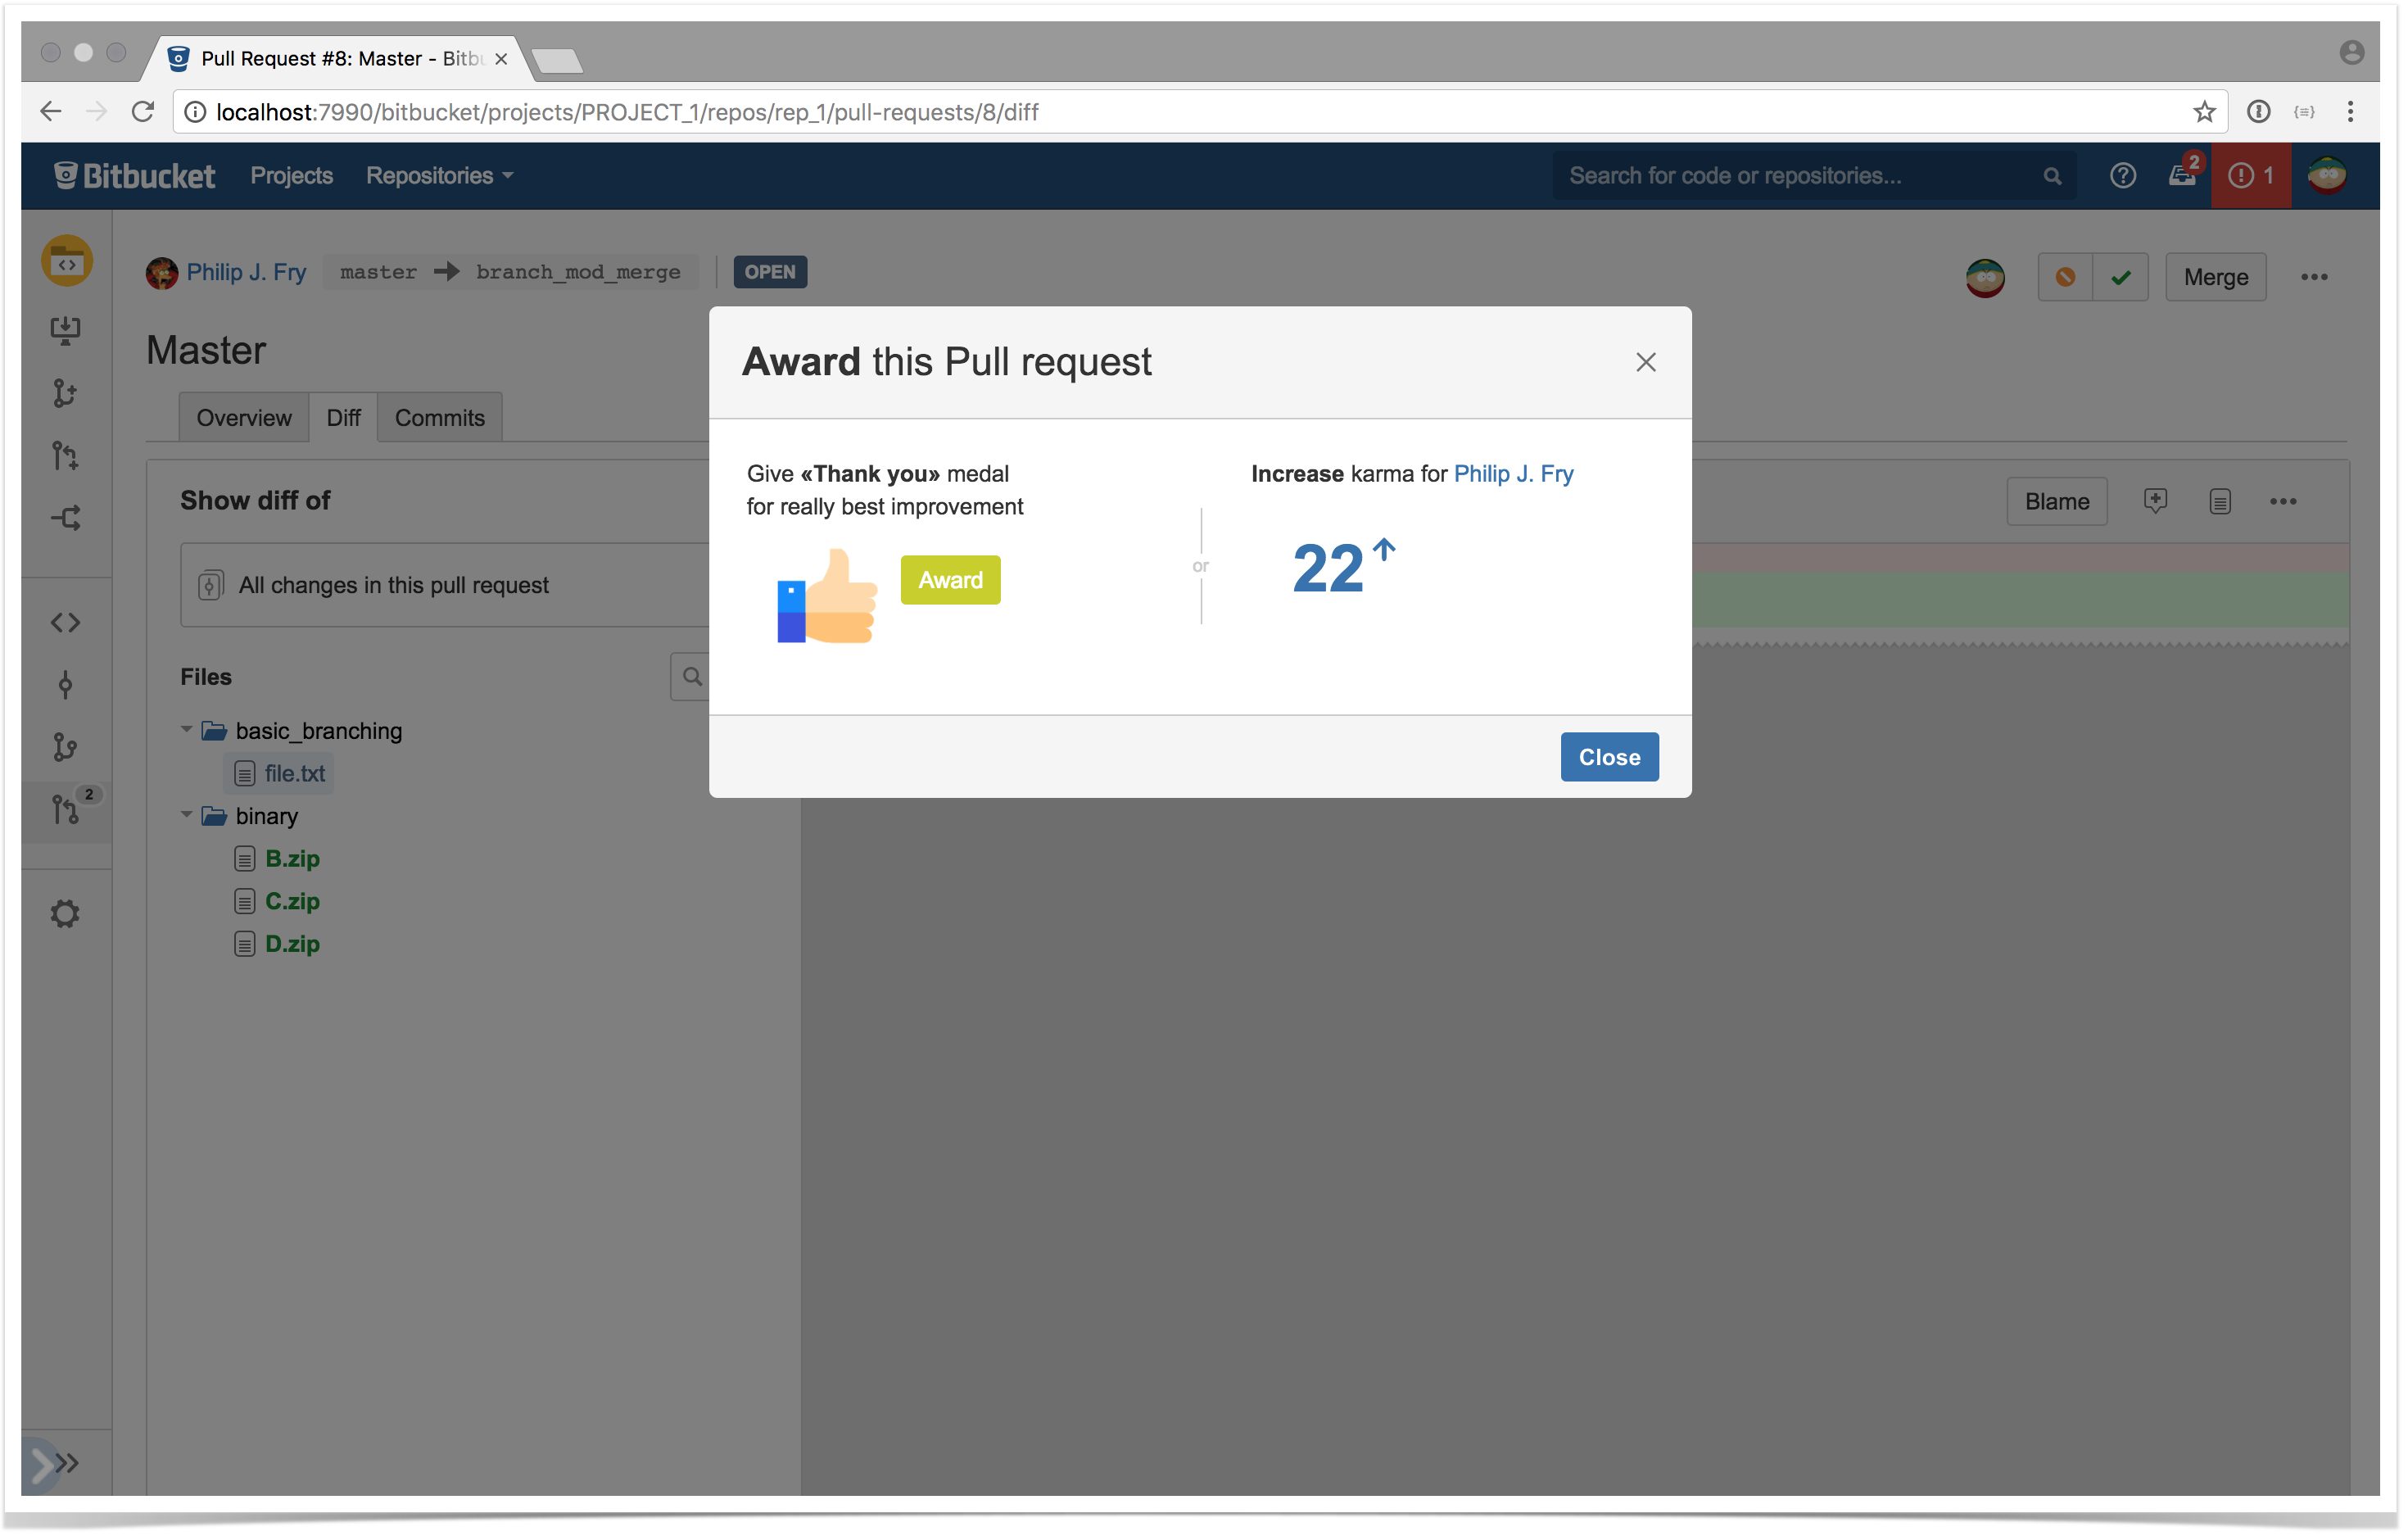This screenshot has width=2408, height=1536.
Task: Open Philip J. Fry link in dialog
Action: (x=1513, y=473)
